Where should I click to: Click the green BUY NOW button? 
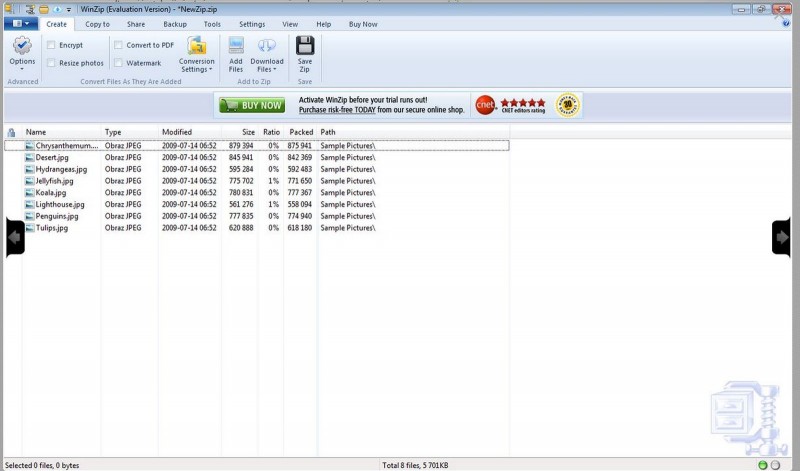click(252, 105)
